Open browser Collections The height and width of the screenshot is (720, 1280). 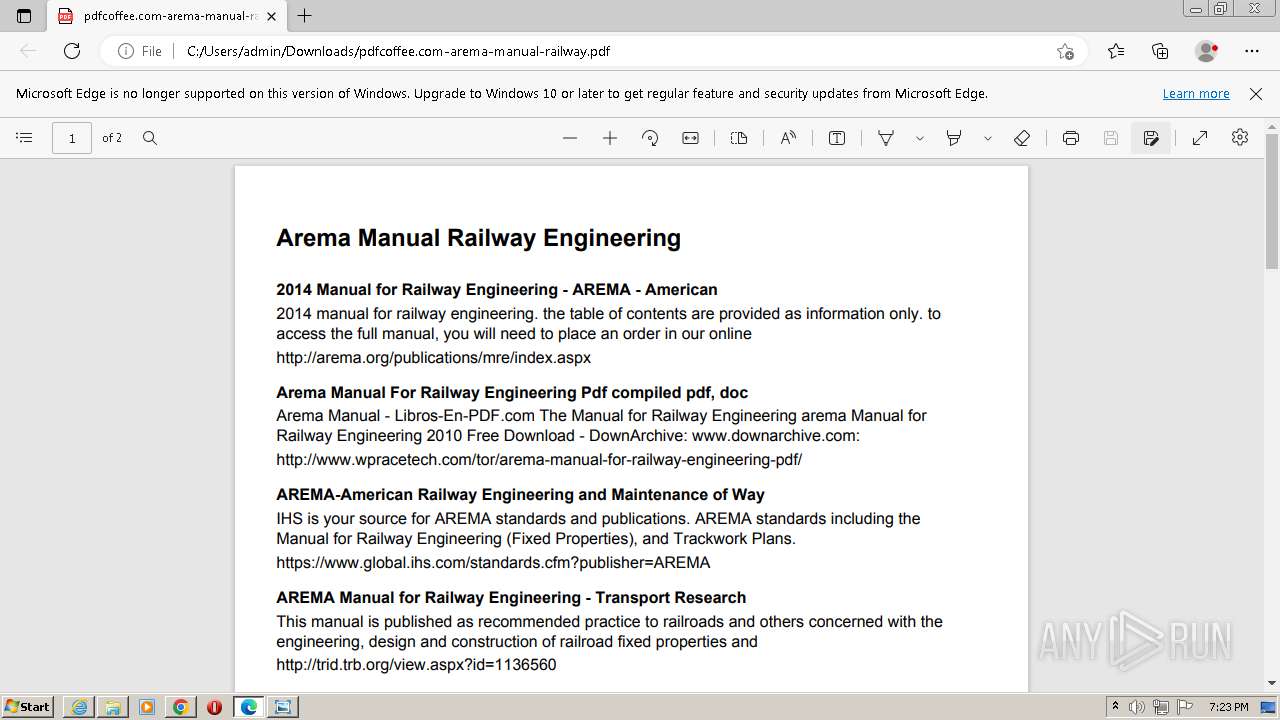[1160, 51]
